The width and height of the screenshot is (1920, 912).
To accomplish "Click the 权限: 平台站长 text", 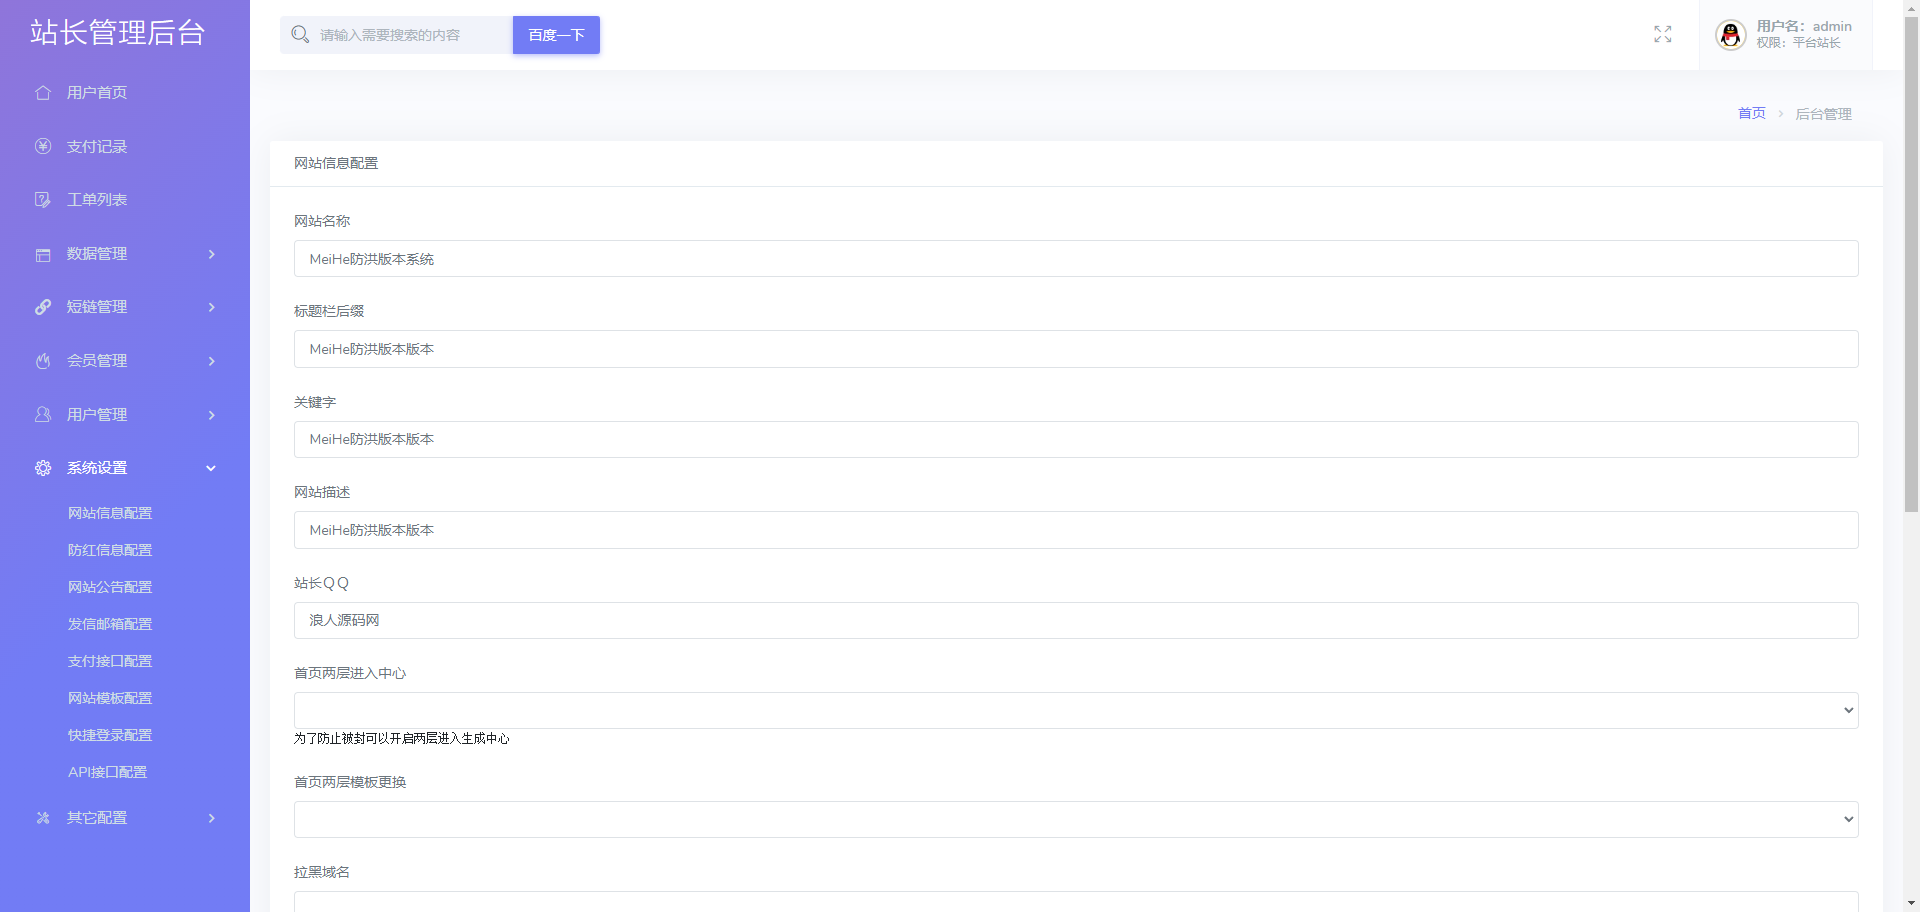I will point(1798,43).
